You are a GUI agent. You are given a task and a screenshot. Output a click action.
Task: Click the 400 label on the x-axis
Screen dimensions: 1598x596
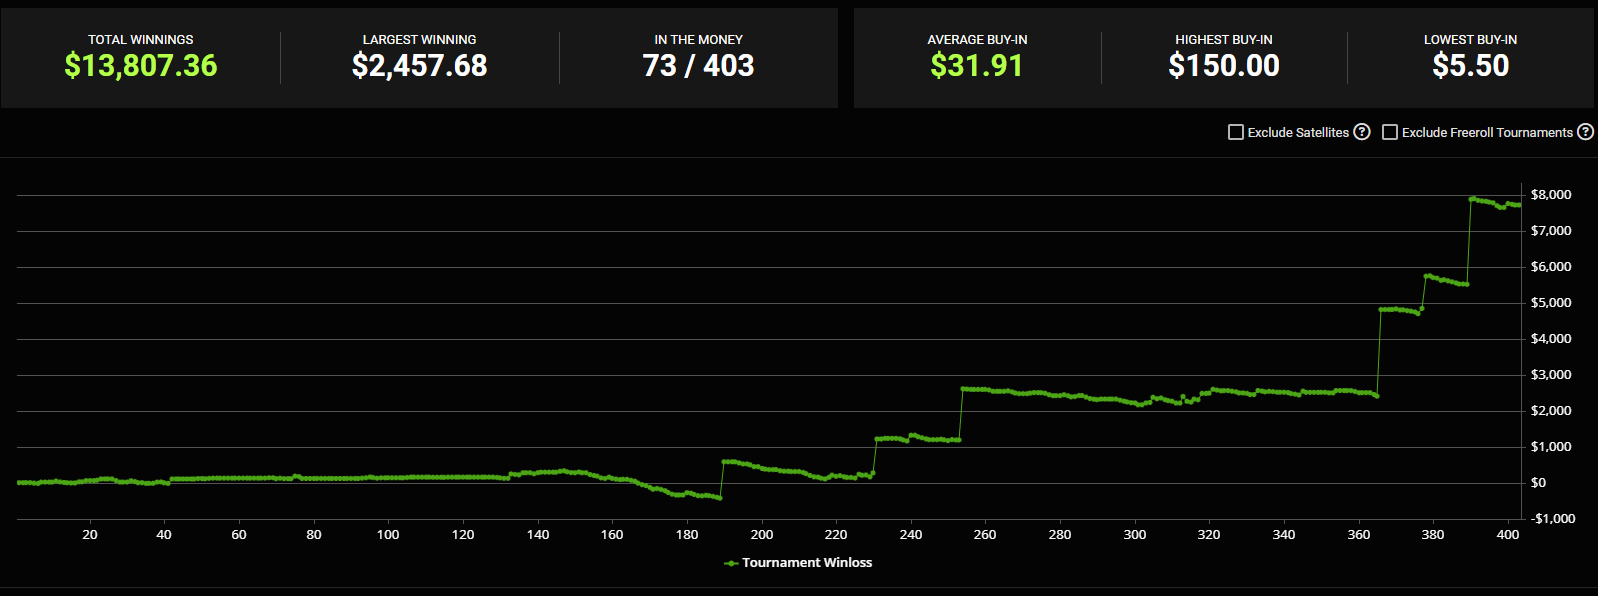(1507, 535)
